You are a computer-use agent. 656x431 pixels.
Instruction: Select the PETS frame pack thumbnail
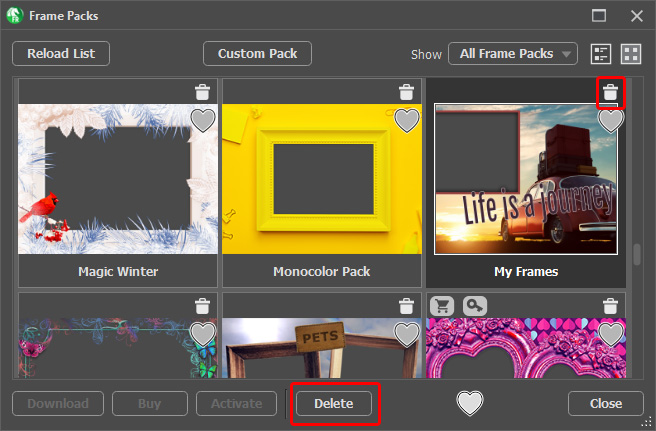(x=322, y=348)
